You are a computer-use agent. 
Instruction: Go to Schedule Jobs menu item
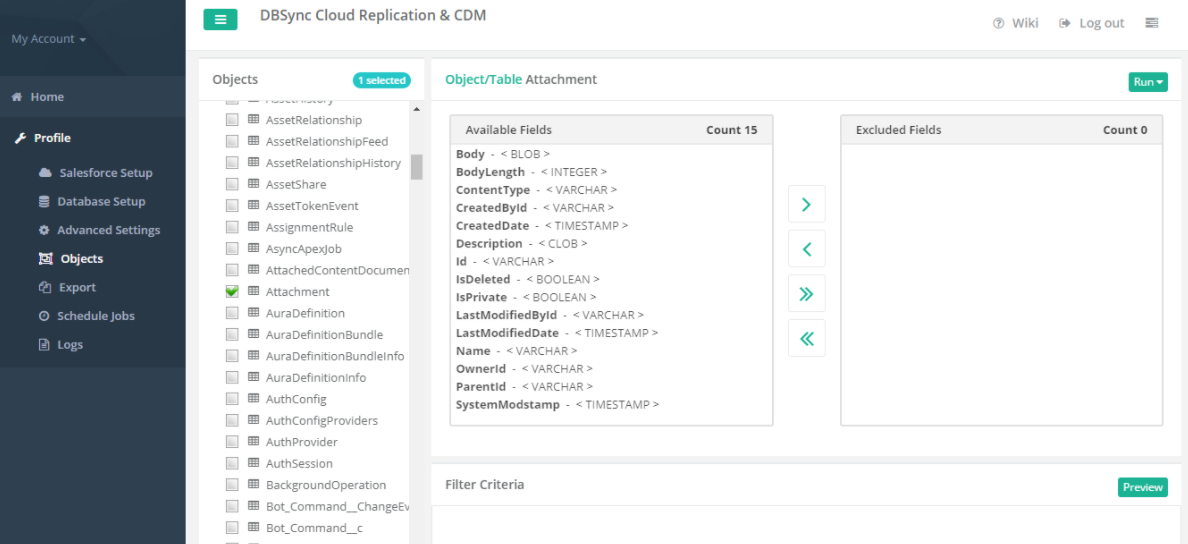(97, 316)
